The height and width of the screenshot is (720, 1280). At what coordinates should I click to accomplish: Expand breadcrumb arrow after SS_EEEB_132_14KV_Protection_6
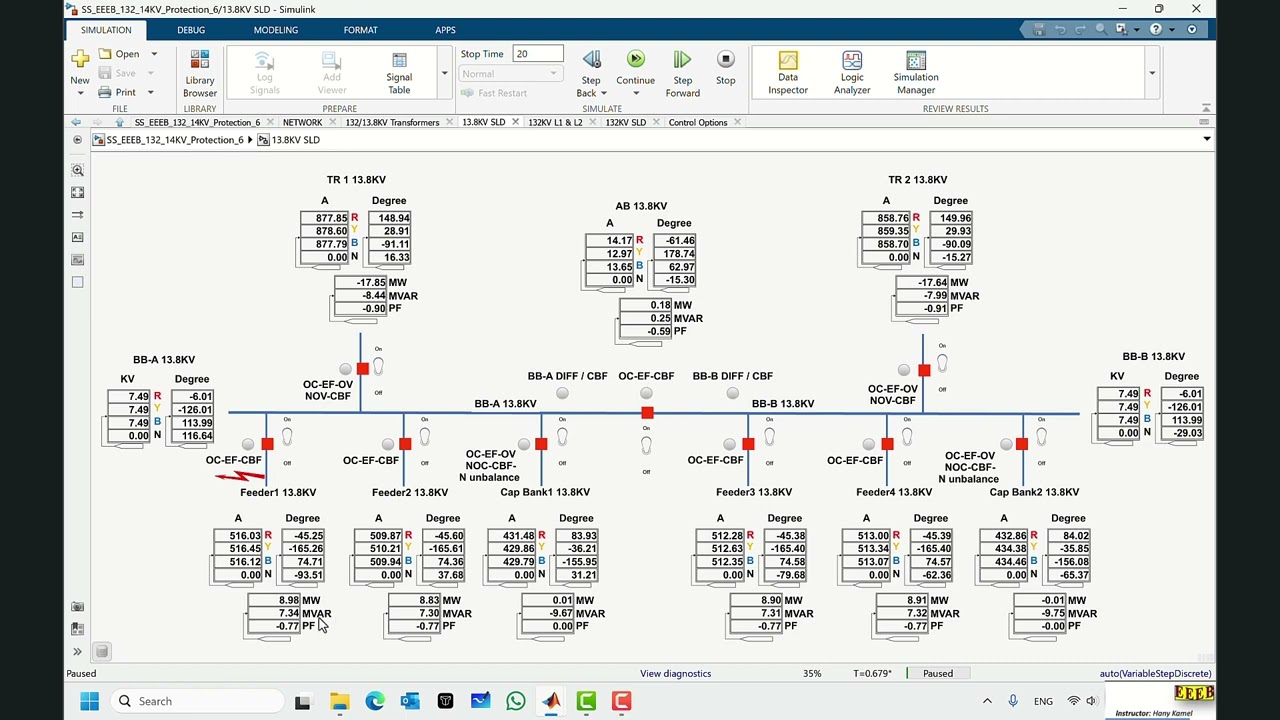[250, 140]
